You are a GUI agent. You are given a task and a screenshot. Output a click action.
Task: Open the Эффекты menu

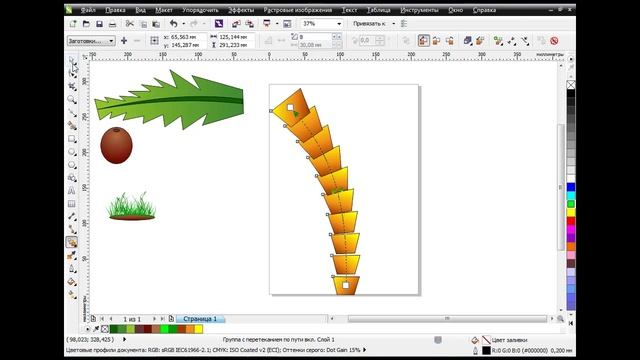click(x=241, y=10)
